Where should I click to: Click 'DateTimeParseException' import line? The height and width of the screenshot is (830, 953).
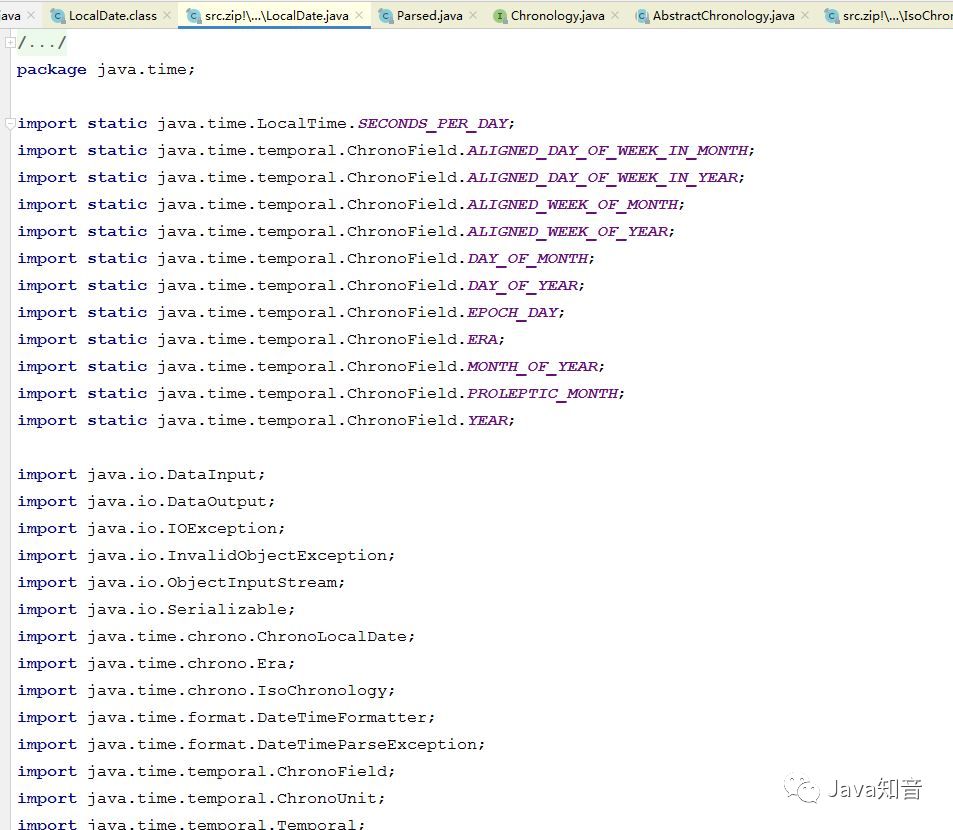pos(251,744)
